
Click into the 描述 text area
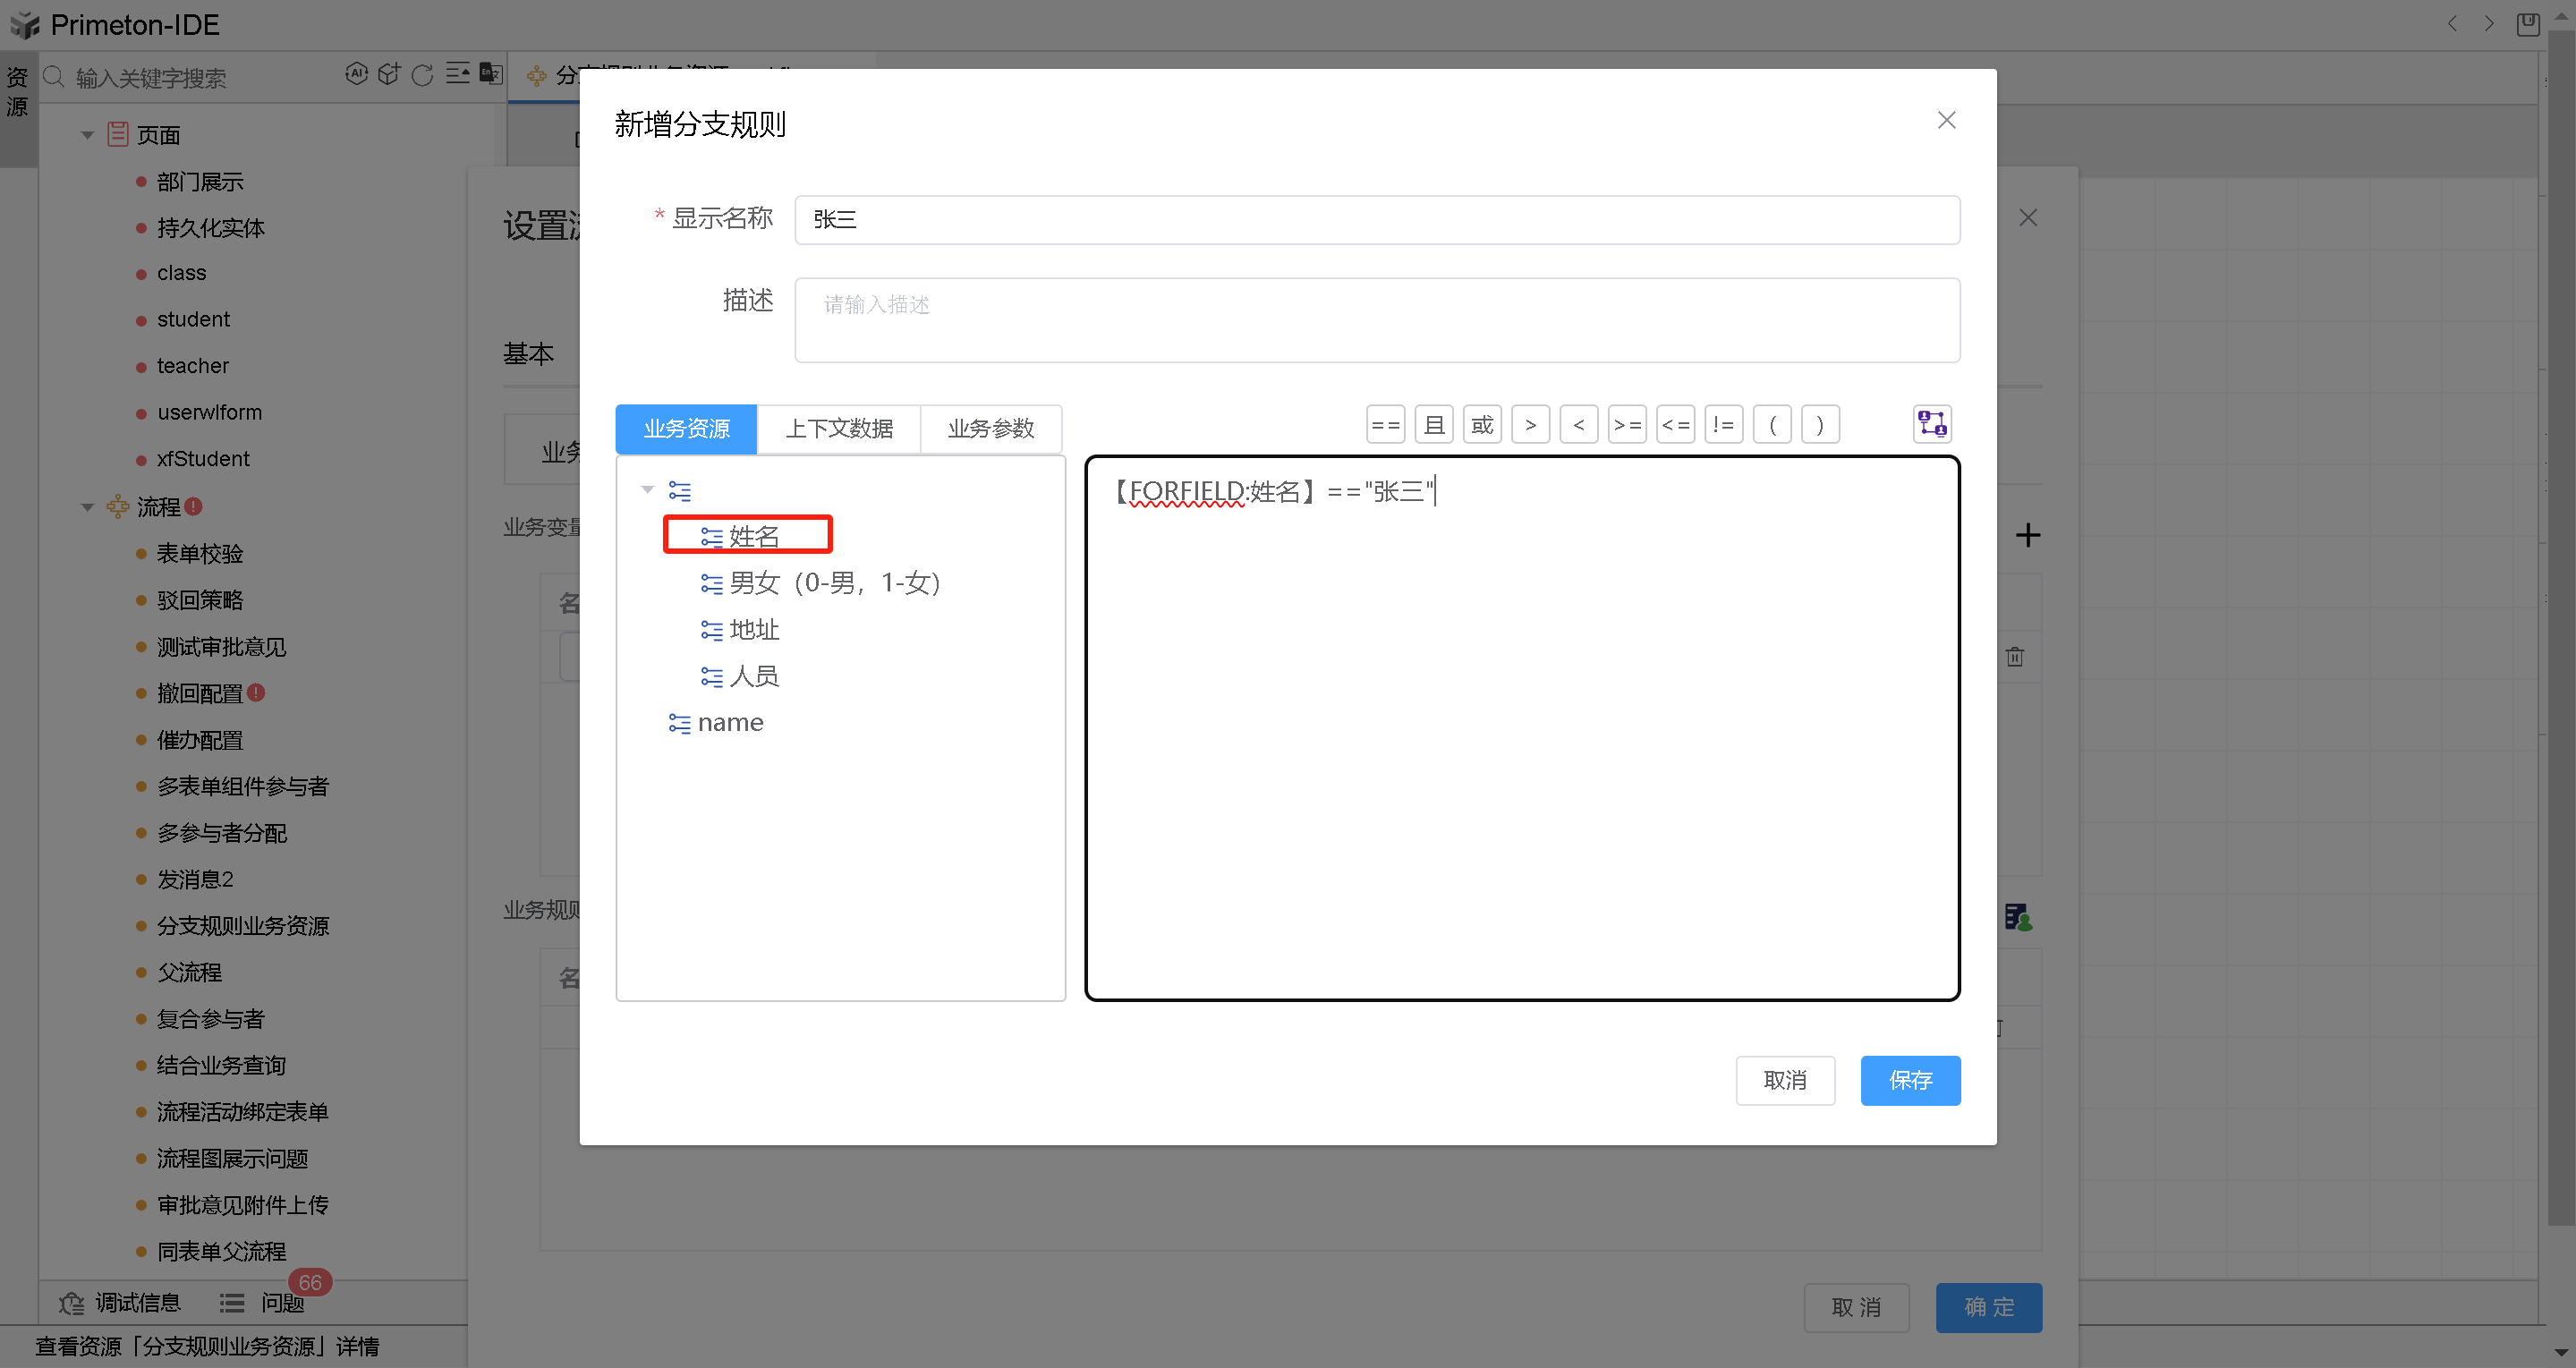click(x=1376, y=320)
